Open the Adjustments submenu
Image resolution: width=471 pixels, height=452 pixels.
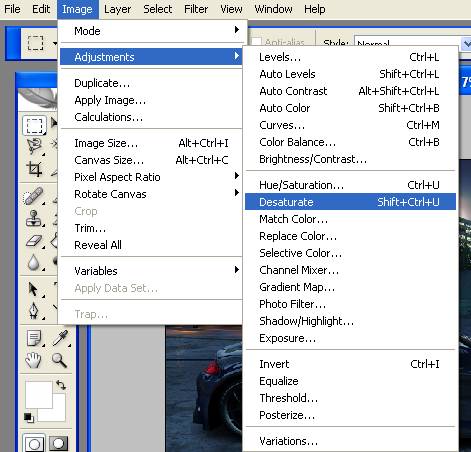(x=151, y=57)
